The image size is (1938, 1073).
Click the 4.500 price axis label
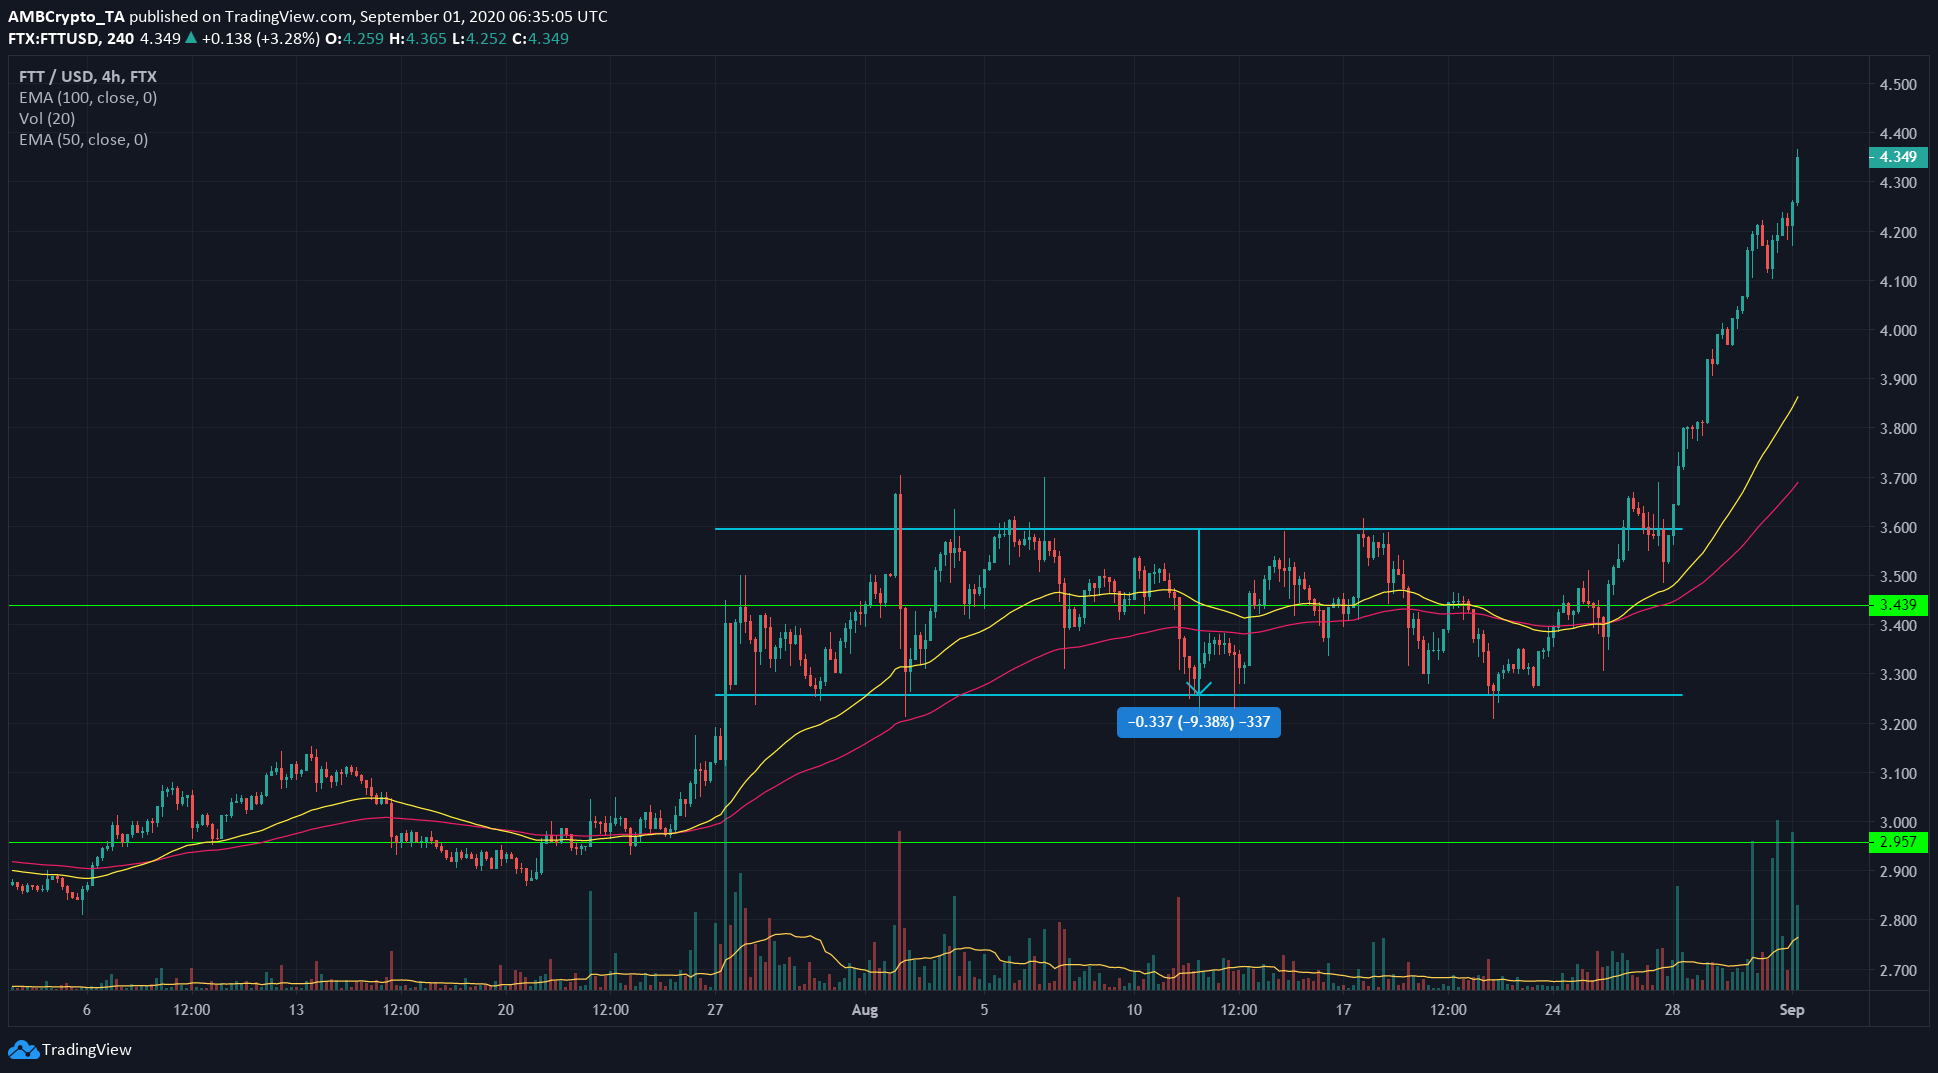[x=1898, y=85]
